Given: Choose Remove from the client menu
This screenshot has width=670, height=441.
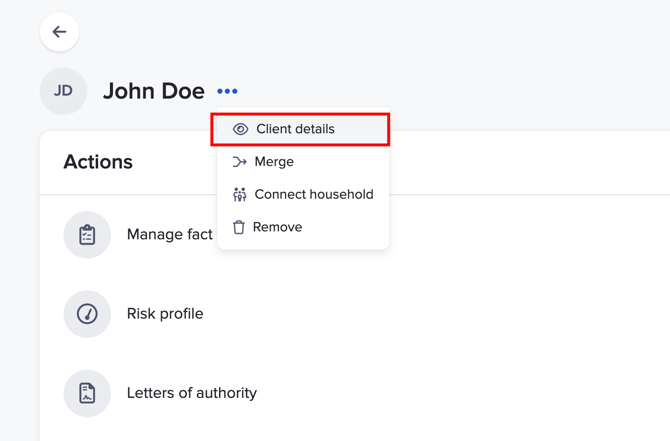Looking at the screenshot, I should pos(277,227).
